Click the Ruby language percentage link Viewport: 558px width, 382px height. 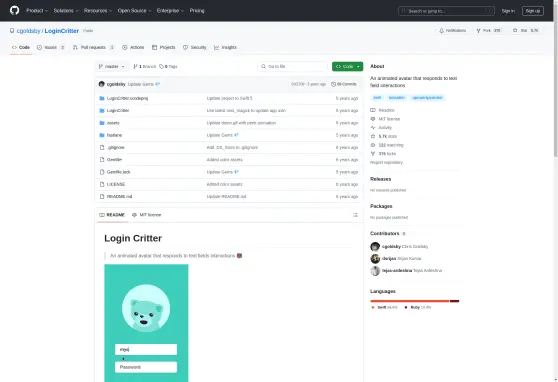coord(417,308)
